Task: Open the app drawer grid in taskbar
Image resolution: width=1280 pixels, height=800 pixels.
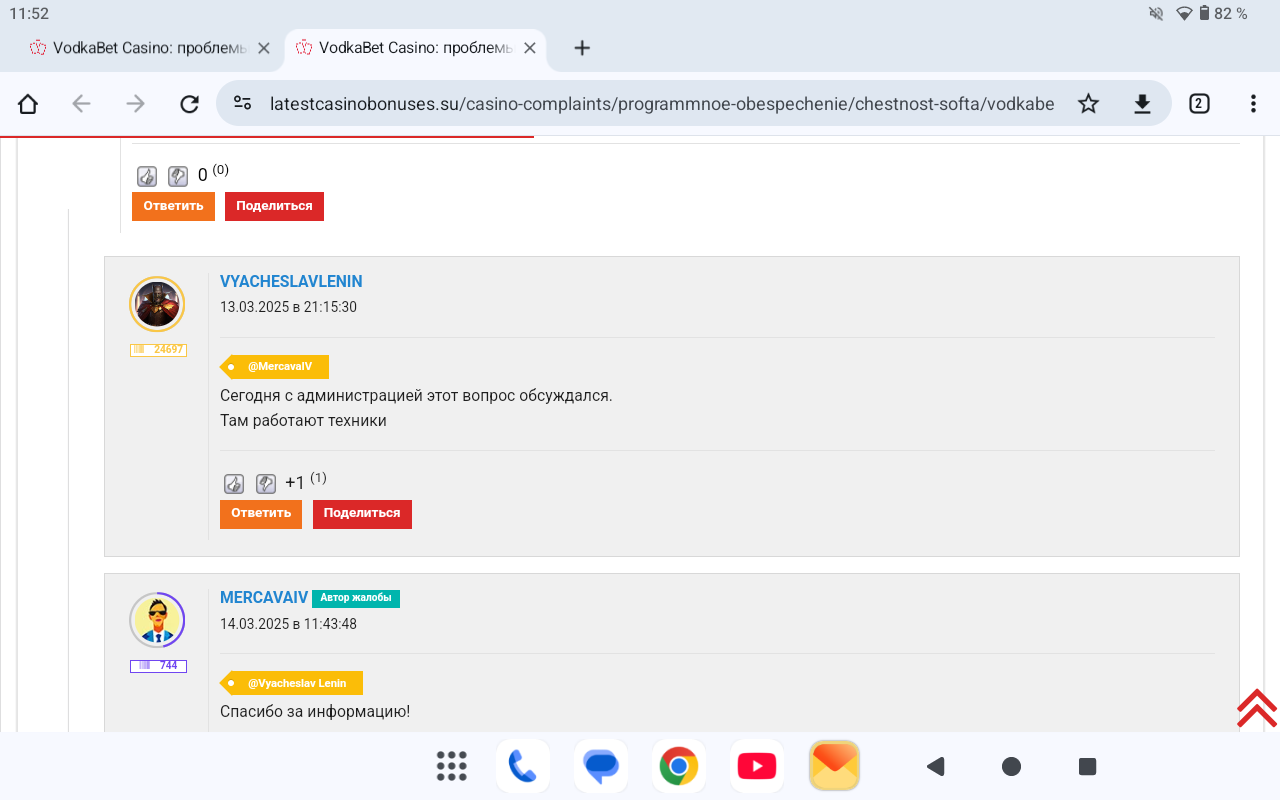Action: click(x=452, y=766)
